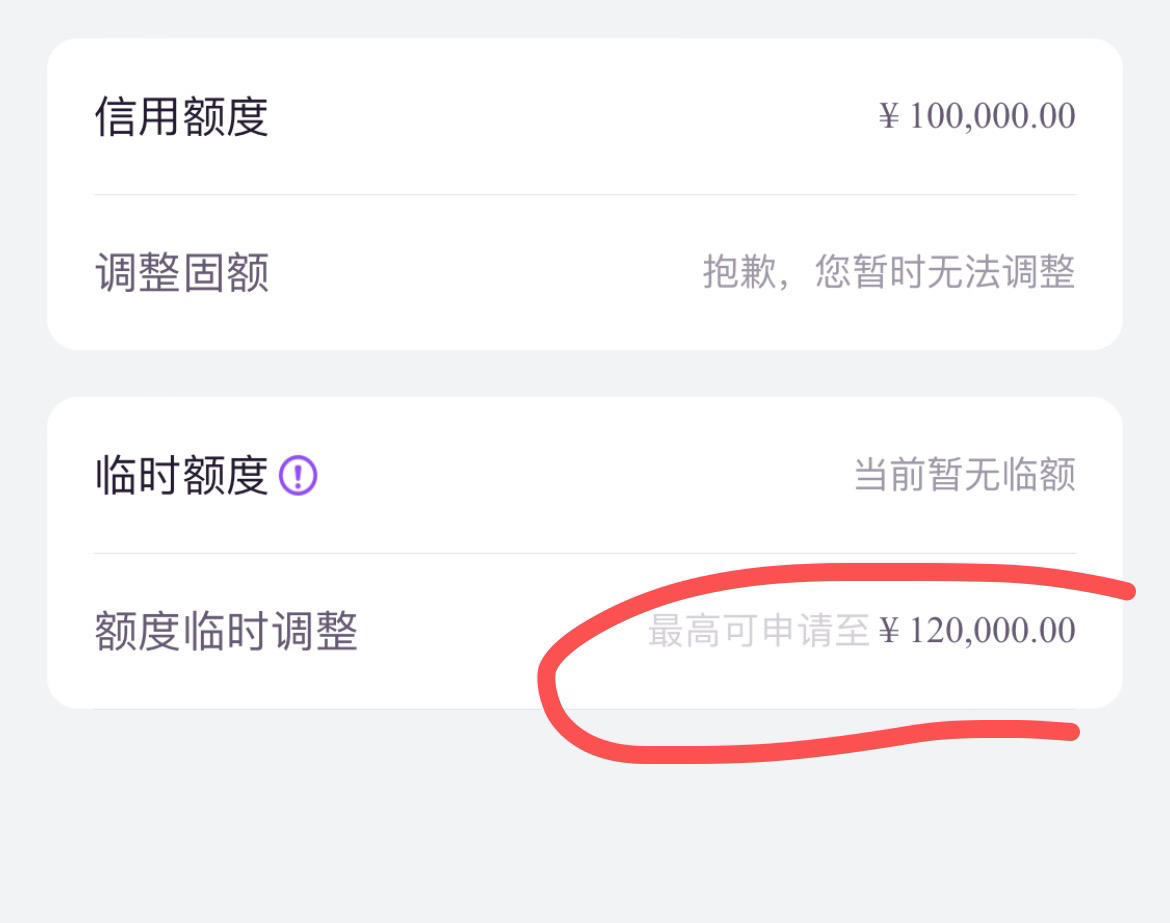
Task: Click the gap between the two cards
Action: pos(584,373)
